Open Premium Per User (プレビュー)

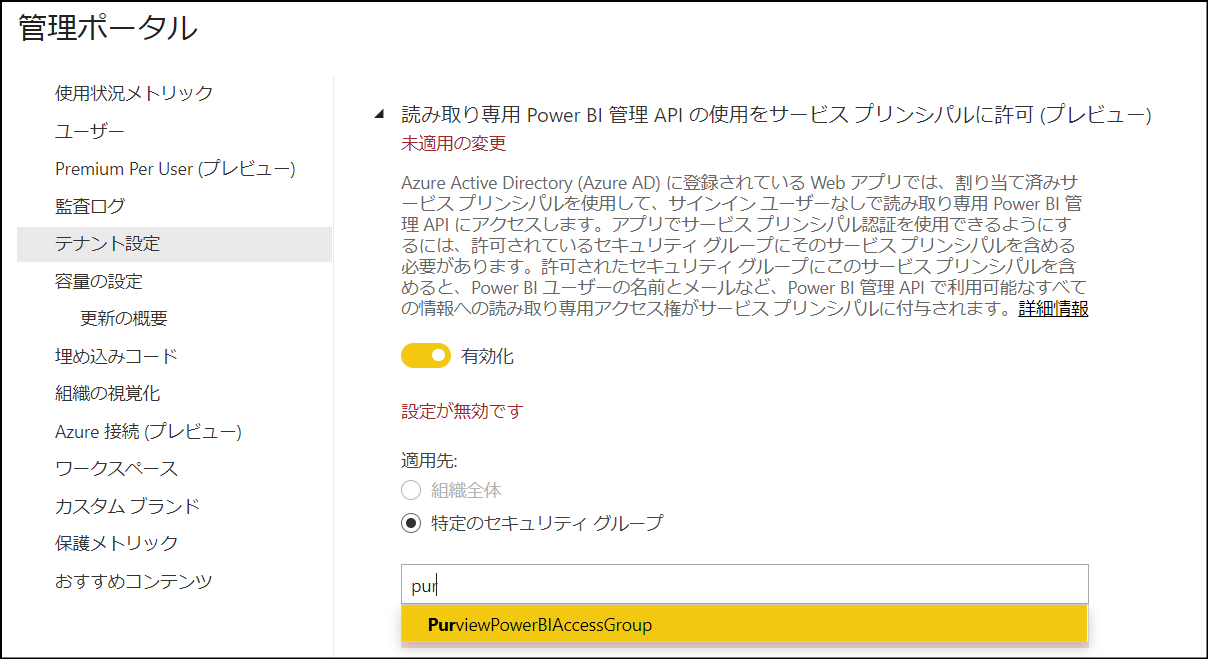(175, 168)
